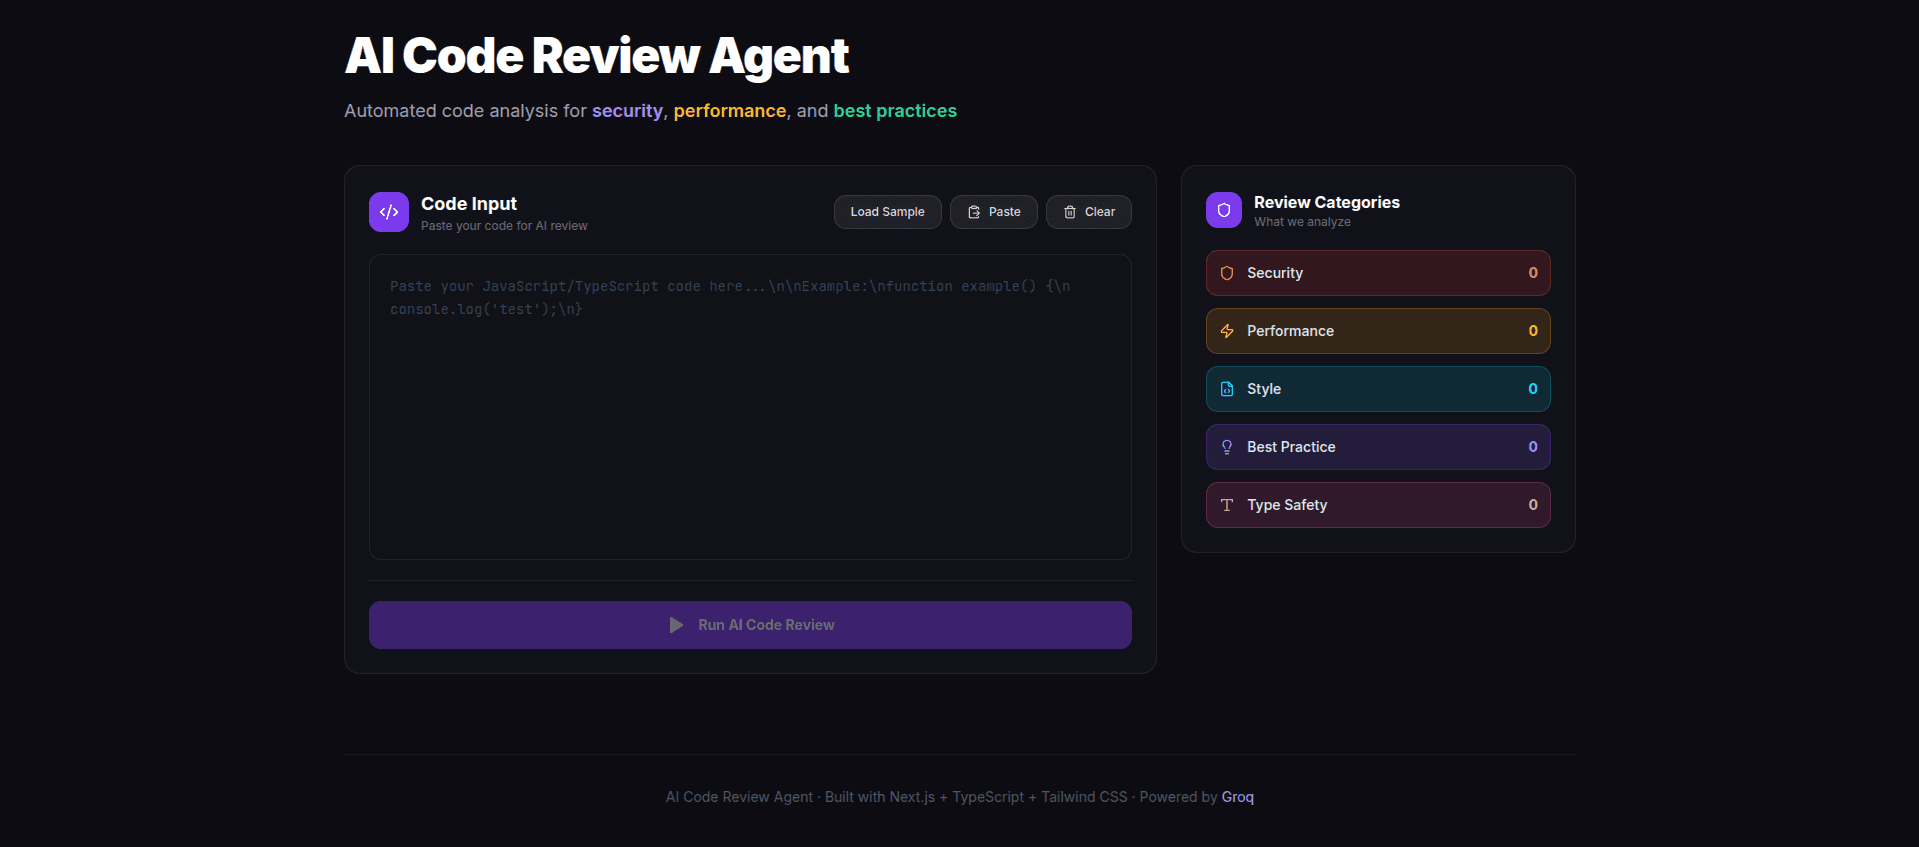Screen dimensions: 1919x847
Task: Click the Performance lightning bolt icon
Action: pos(1227,331)
